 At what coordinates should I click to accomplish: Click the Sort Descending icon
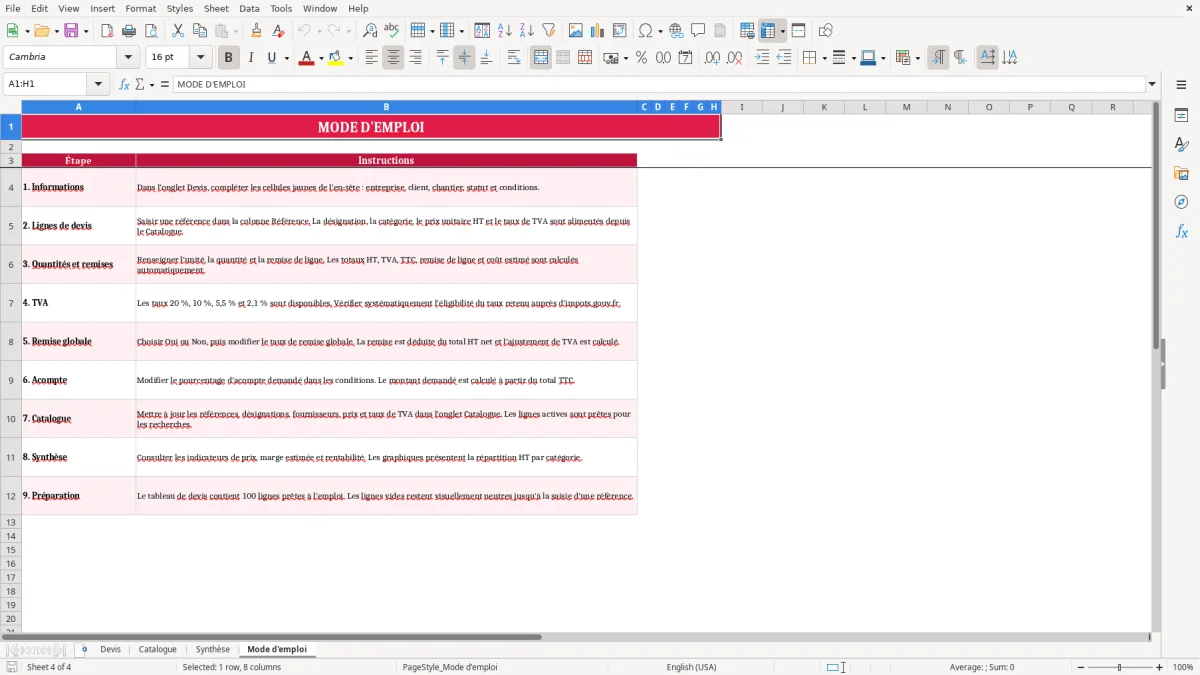pos(527,31)
